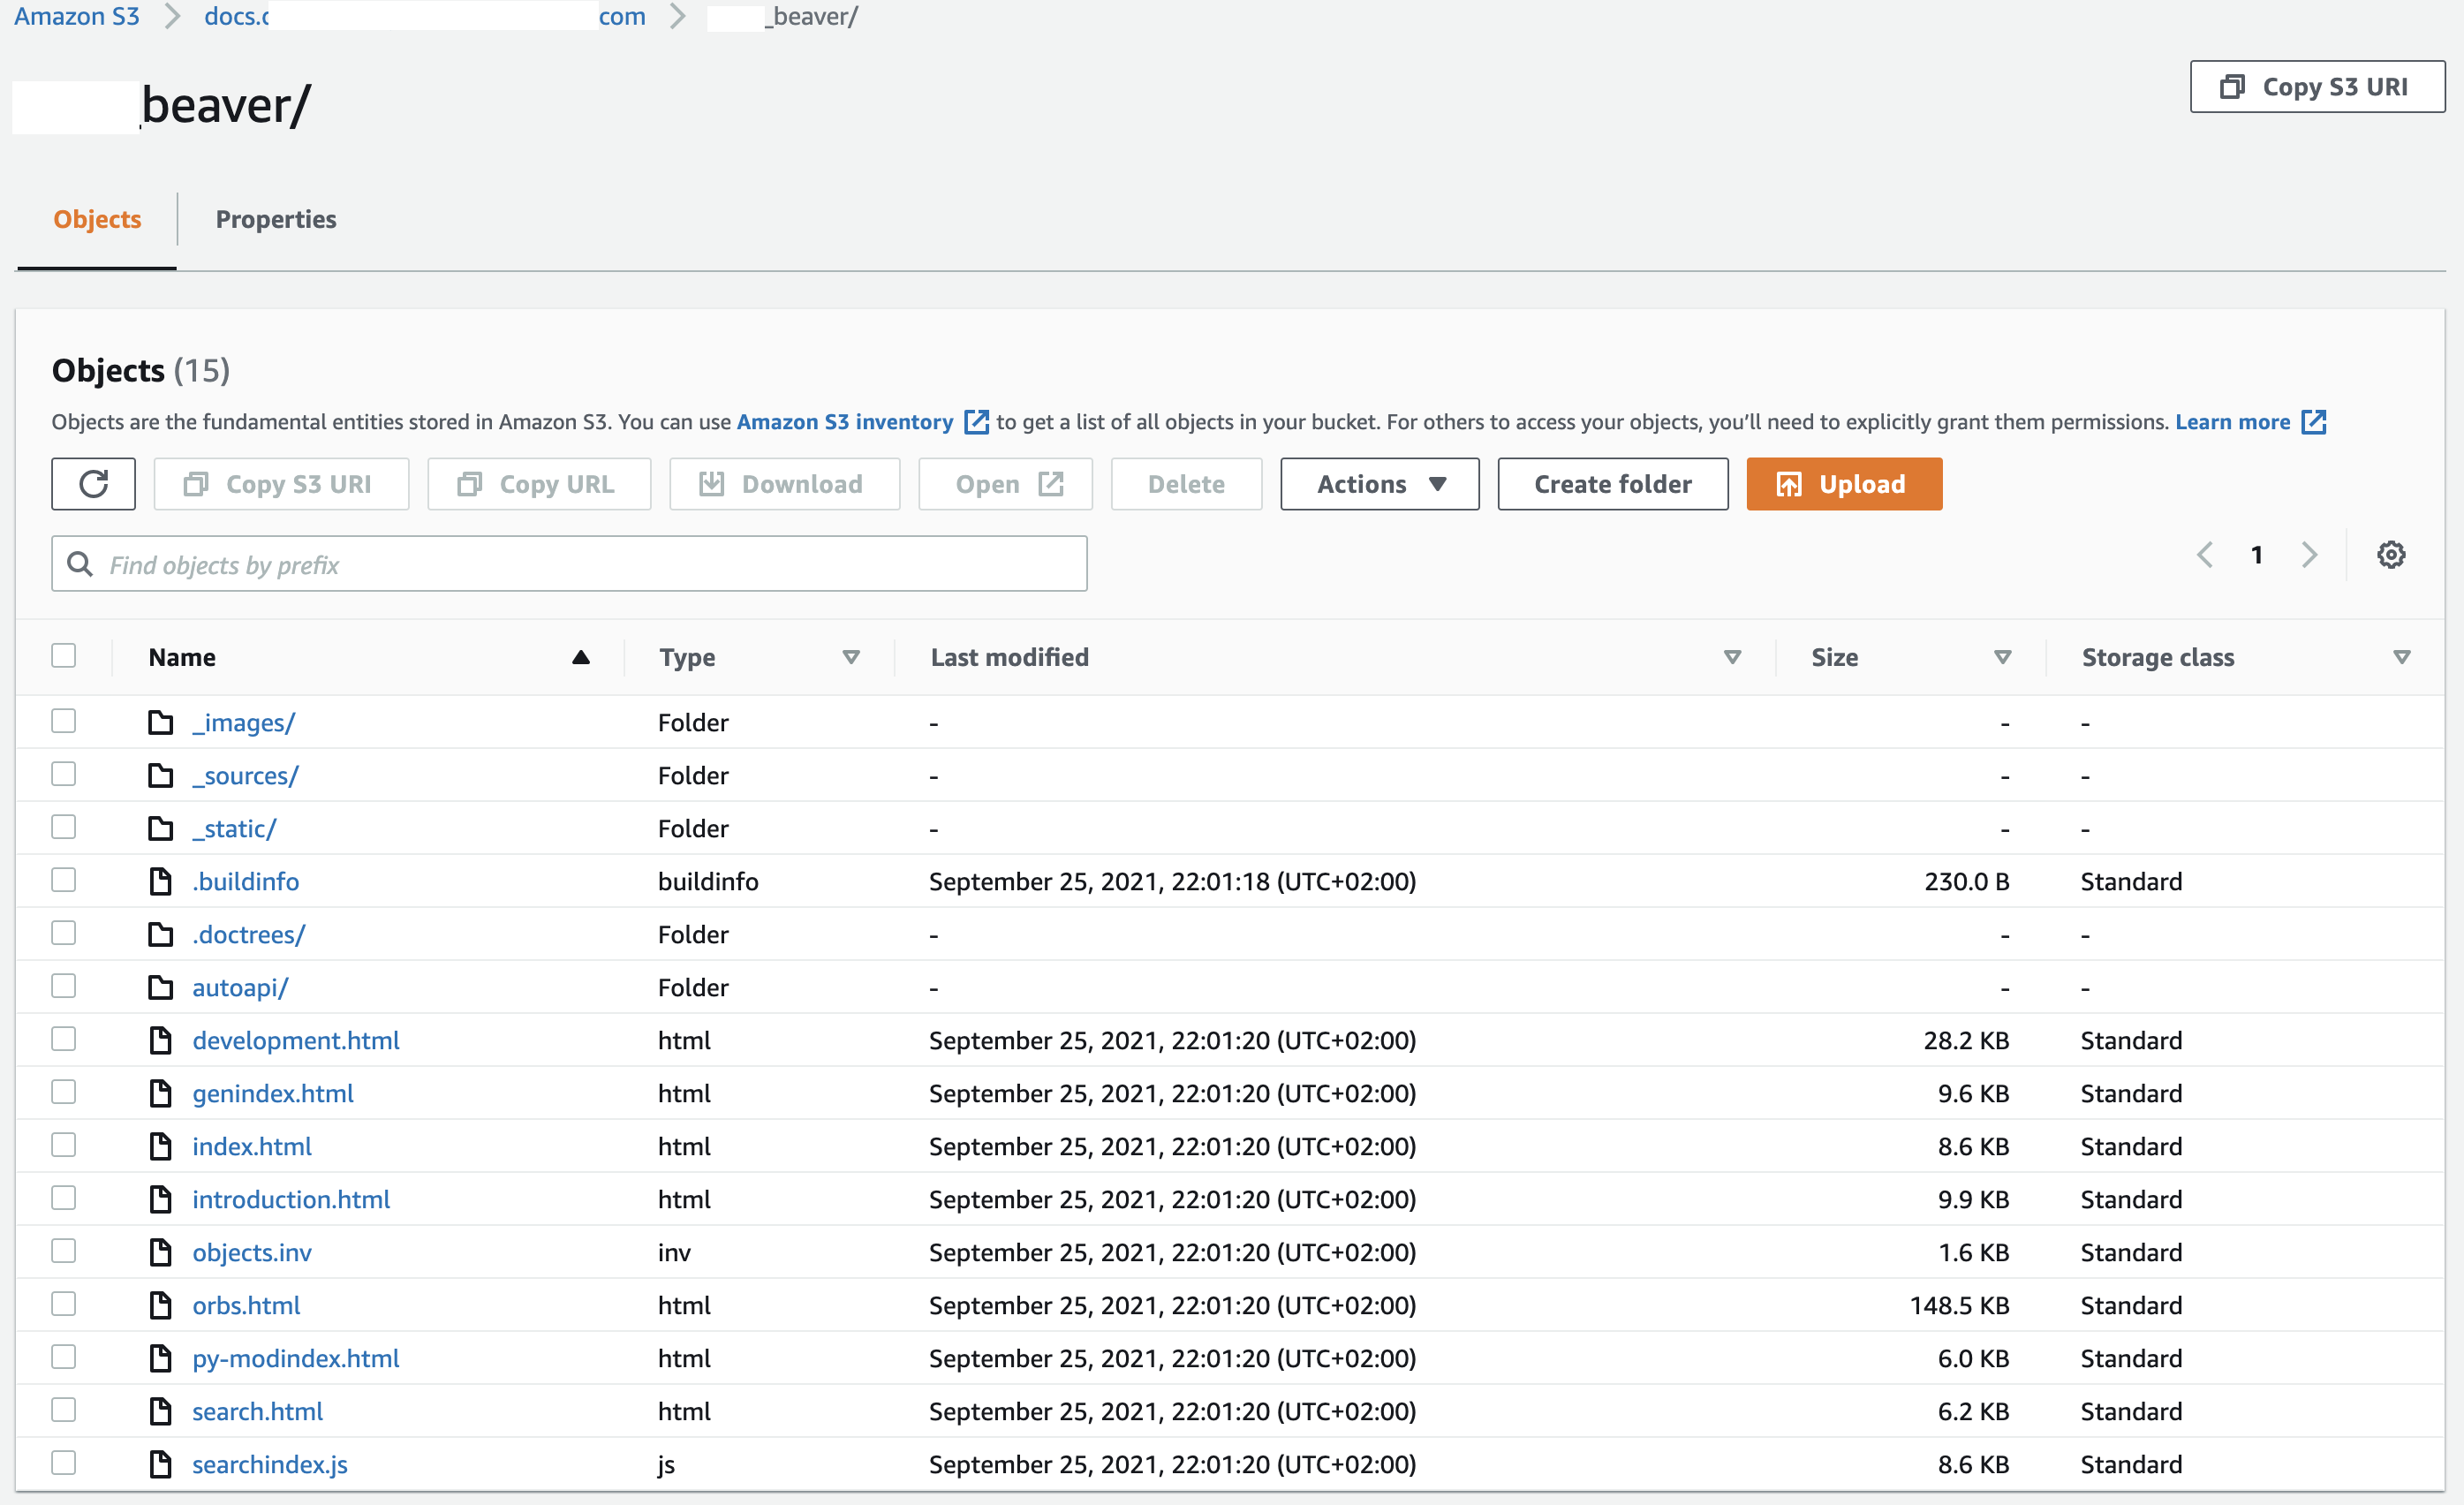Open the genindex.html object link
This screenshot has height=1505, width=2464.
(273, 1093)
